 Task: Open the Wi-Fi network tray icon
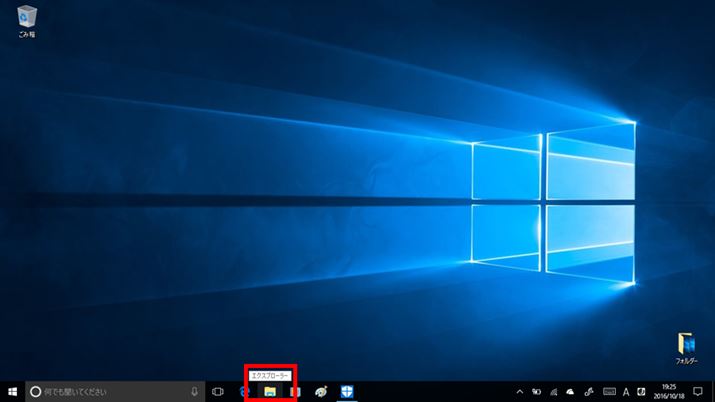point(553,391)
